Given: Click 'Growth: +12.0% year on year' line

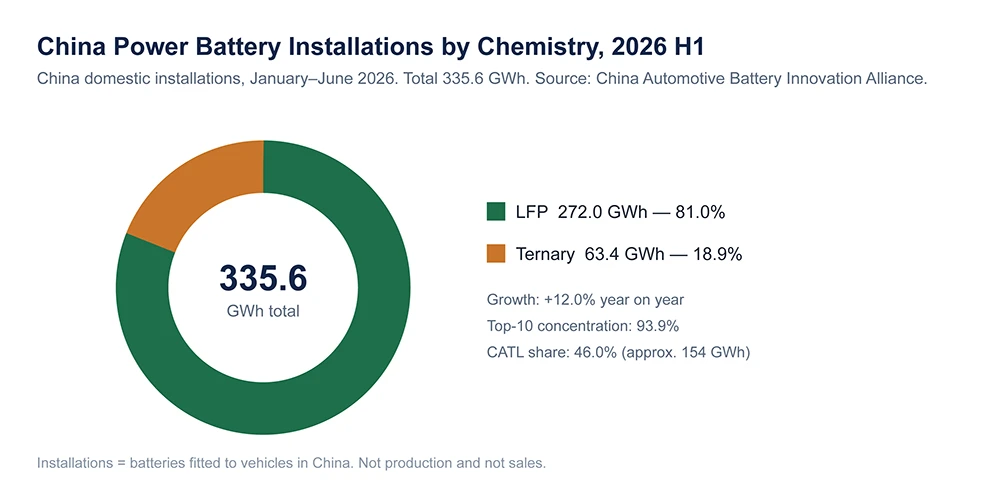Looking at the screenshot, I should click(x=585, y=300).
